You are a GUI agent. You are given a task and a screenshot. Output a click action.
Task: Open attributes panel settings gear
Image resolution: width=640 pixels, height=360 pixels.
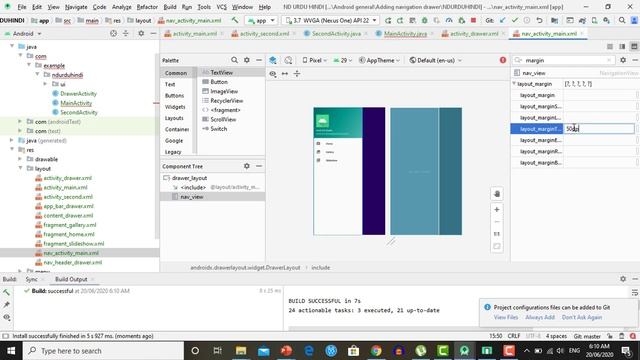coord(623,60)
